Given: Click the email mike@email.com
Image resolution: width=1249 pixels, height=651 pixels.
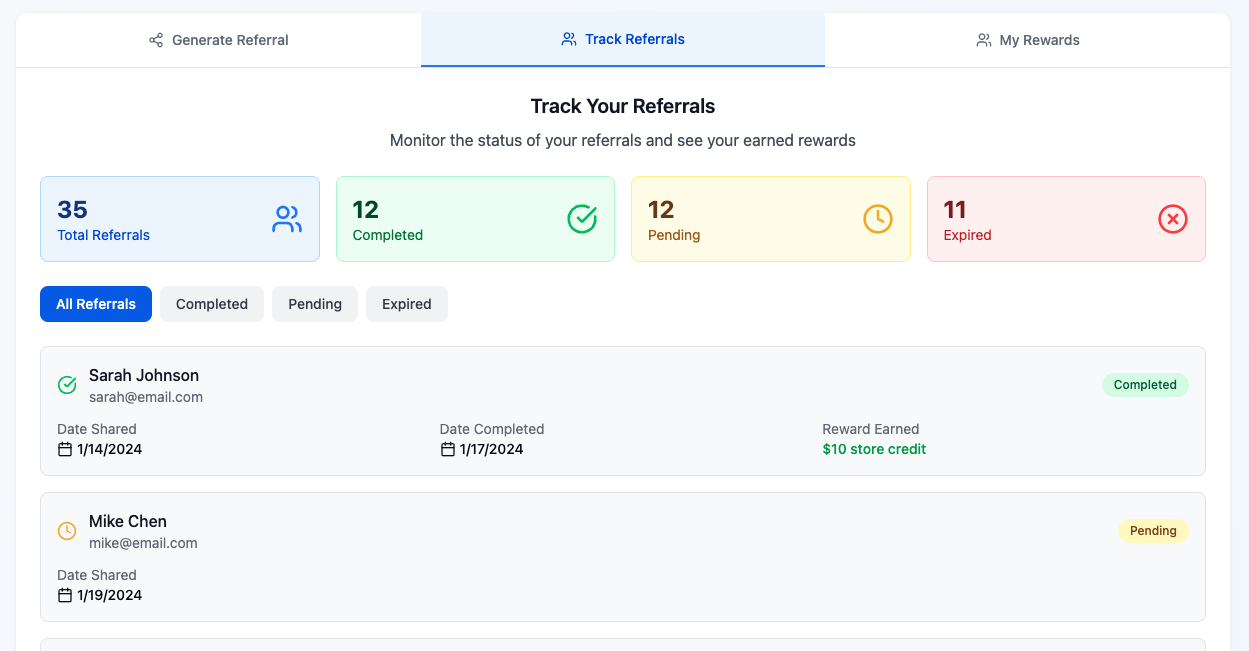Looking at the screenshot, I should coord(143,543).
